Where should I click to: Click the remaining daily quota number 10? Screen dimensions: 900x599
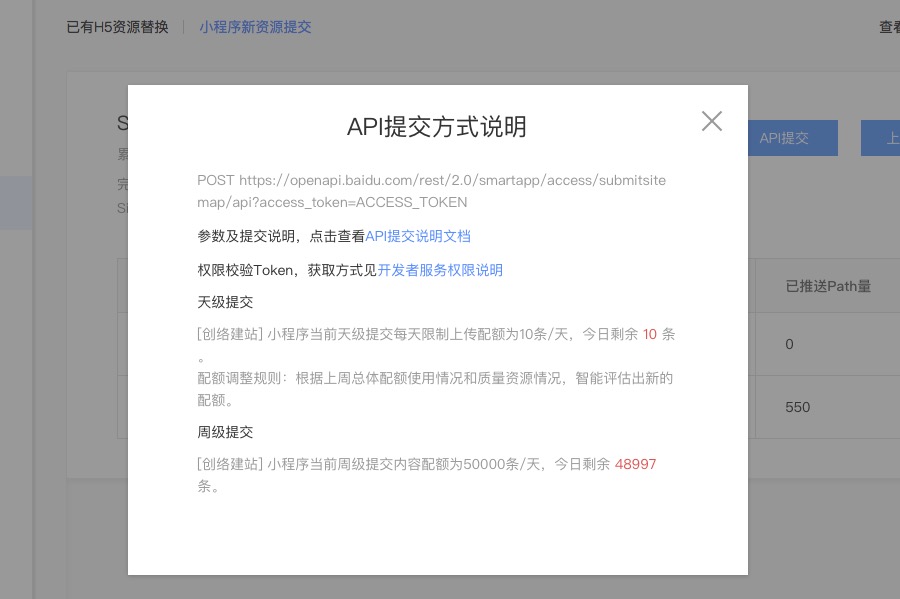click(x=651, y=334)
